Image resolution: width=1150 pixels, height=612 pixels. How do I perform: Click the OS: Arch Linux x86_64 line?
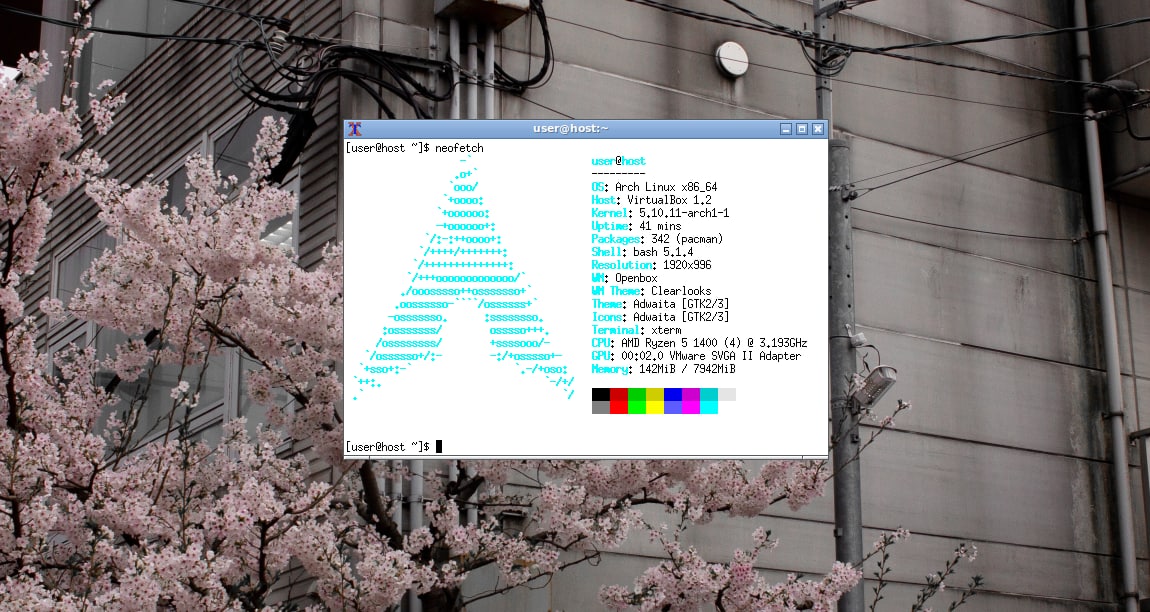[654, 187]
